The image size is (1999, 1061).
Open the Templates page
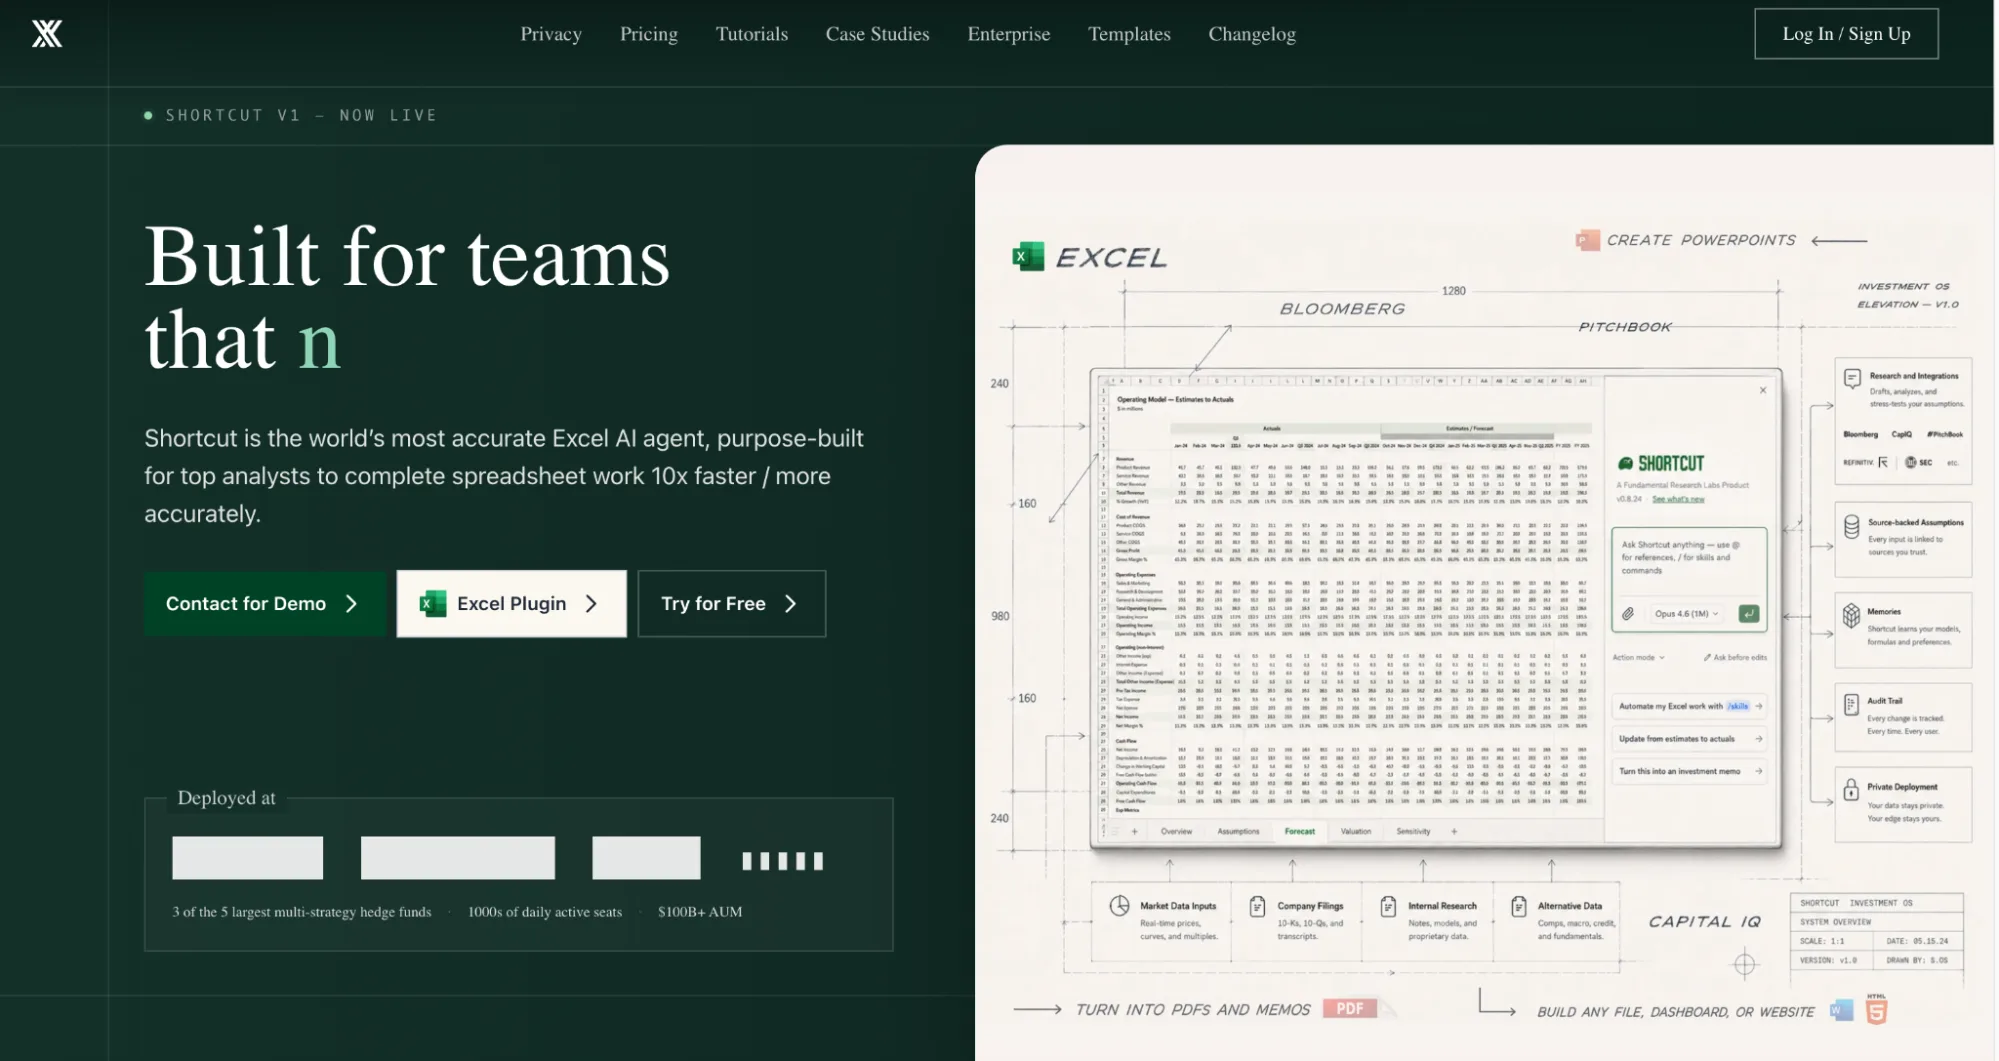click(x=1129, y=34)
